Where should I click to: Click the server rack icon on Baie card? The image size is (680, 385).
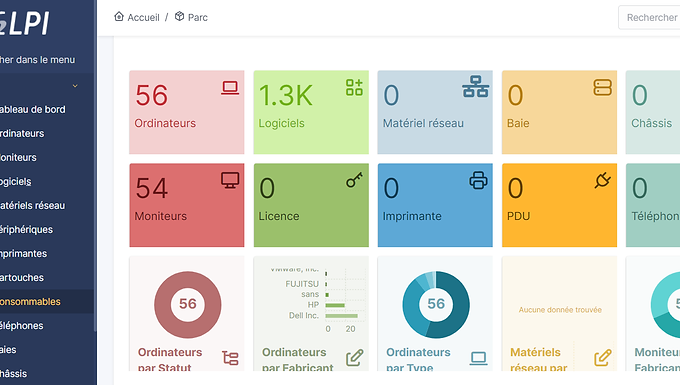(603, 87)
